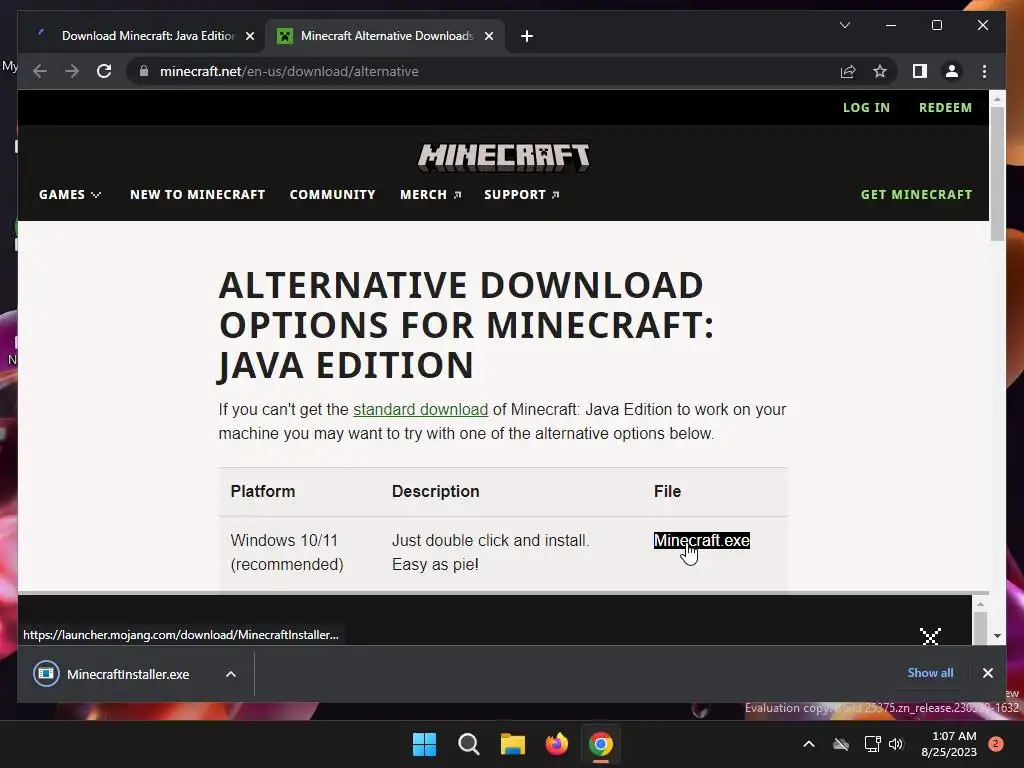The image size is (1024, 768).
Task: Click the Alternative Download Options heading
Action: click(466, 325)
